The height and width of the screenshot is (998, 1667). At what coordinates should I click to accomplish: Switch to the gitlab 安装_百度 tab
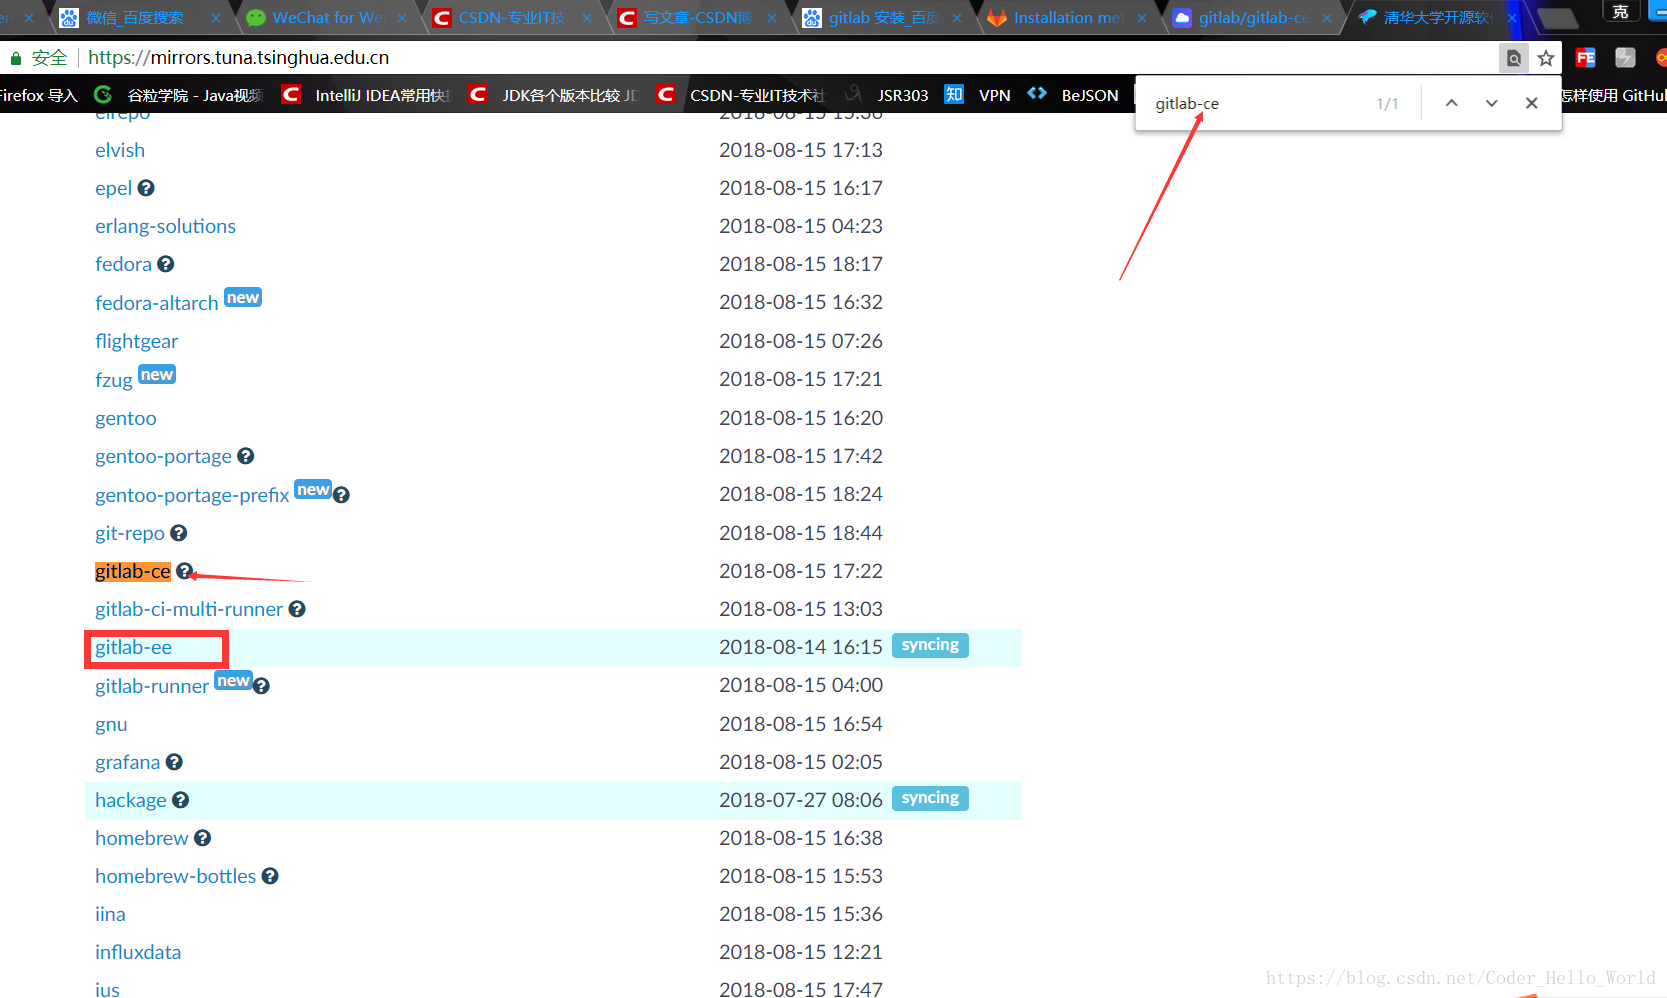882,18
